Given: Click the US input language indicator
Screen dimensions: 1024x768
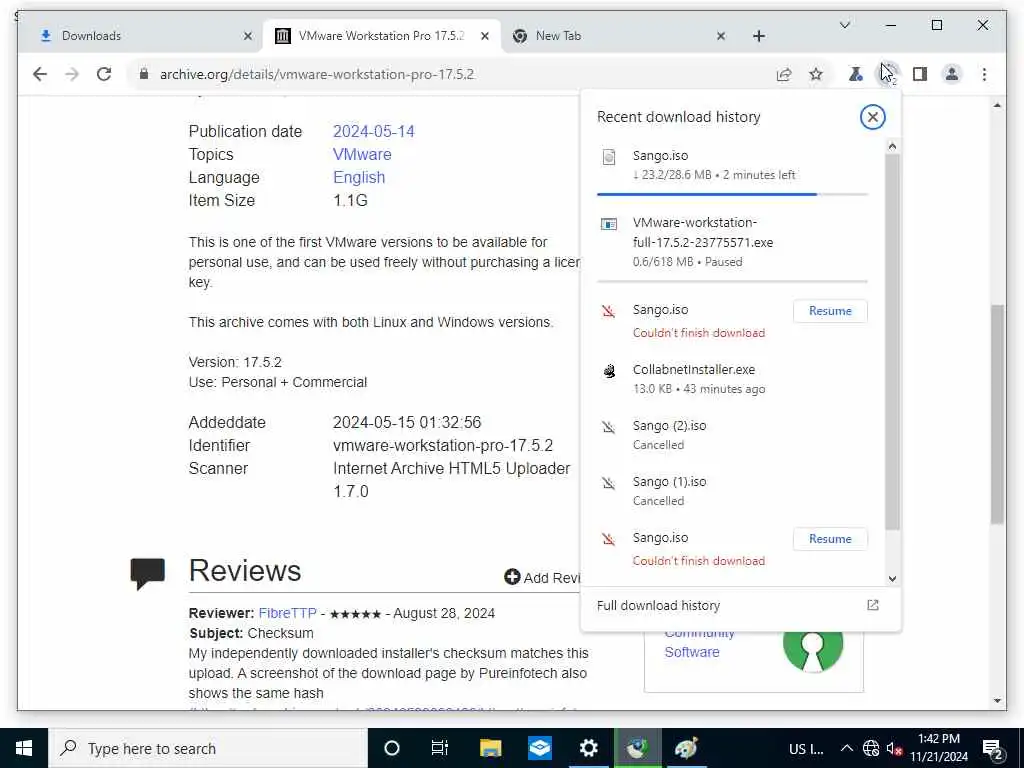Looking at the screenshot, I should (805, 748).
